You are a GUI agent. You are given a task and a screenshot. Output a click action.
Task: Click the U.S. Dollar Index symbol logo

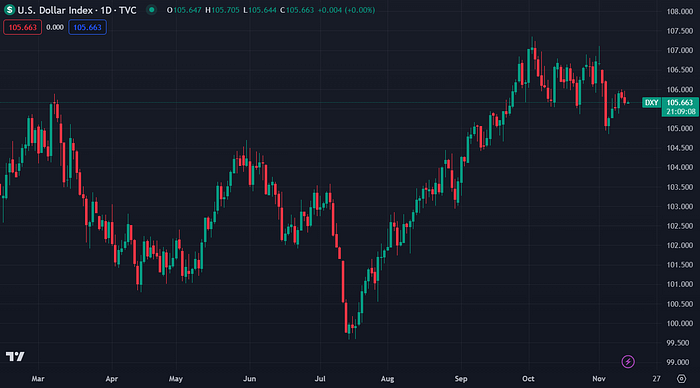pyautogui.click(x=9, y=10)
